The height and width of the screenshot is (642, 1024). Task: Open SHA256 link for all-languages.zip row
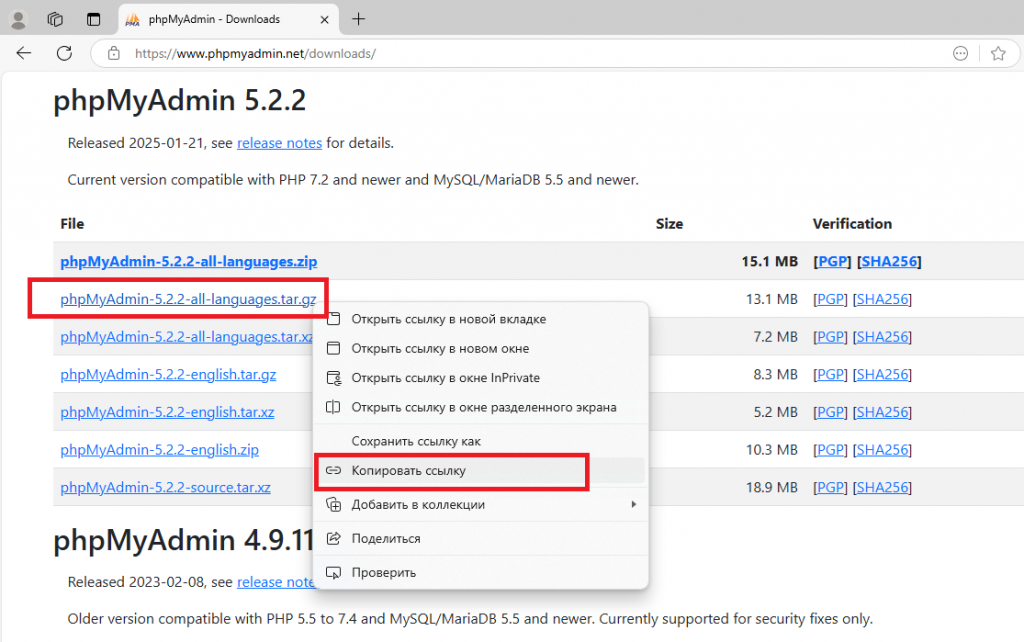(x=889, y=261)
